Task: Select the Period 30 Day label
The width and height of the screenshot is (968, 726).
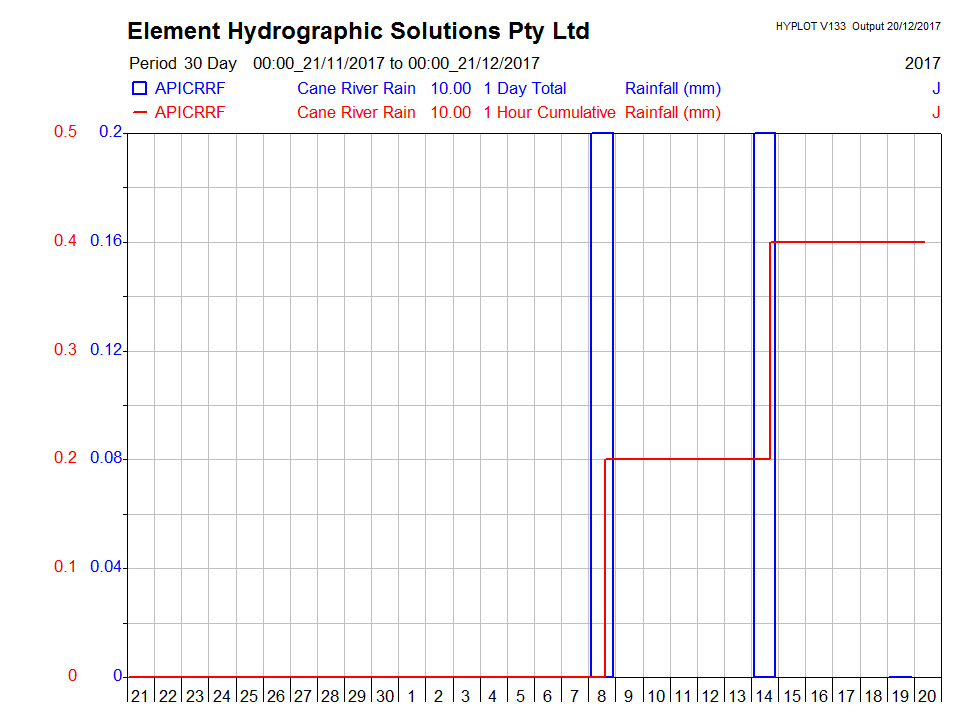Action: (x=183, y=63)
